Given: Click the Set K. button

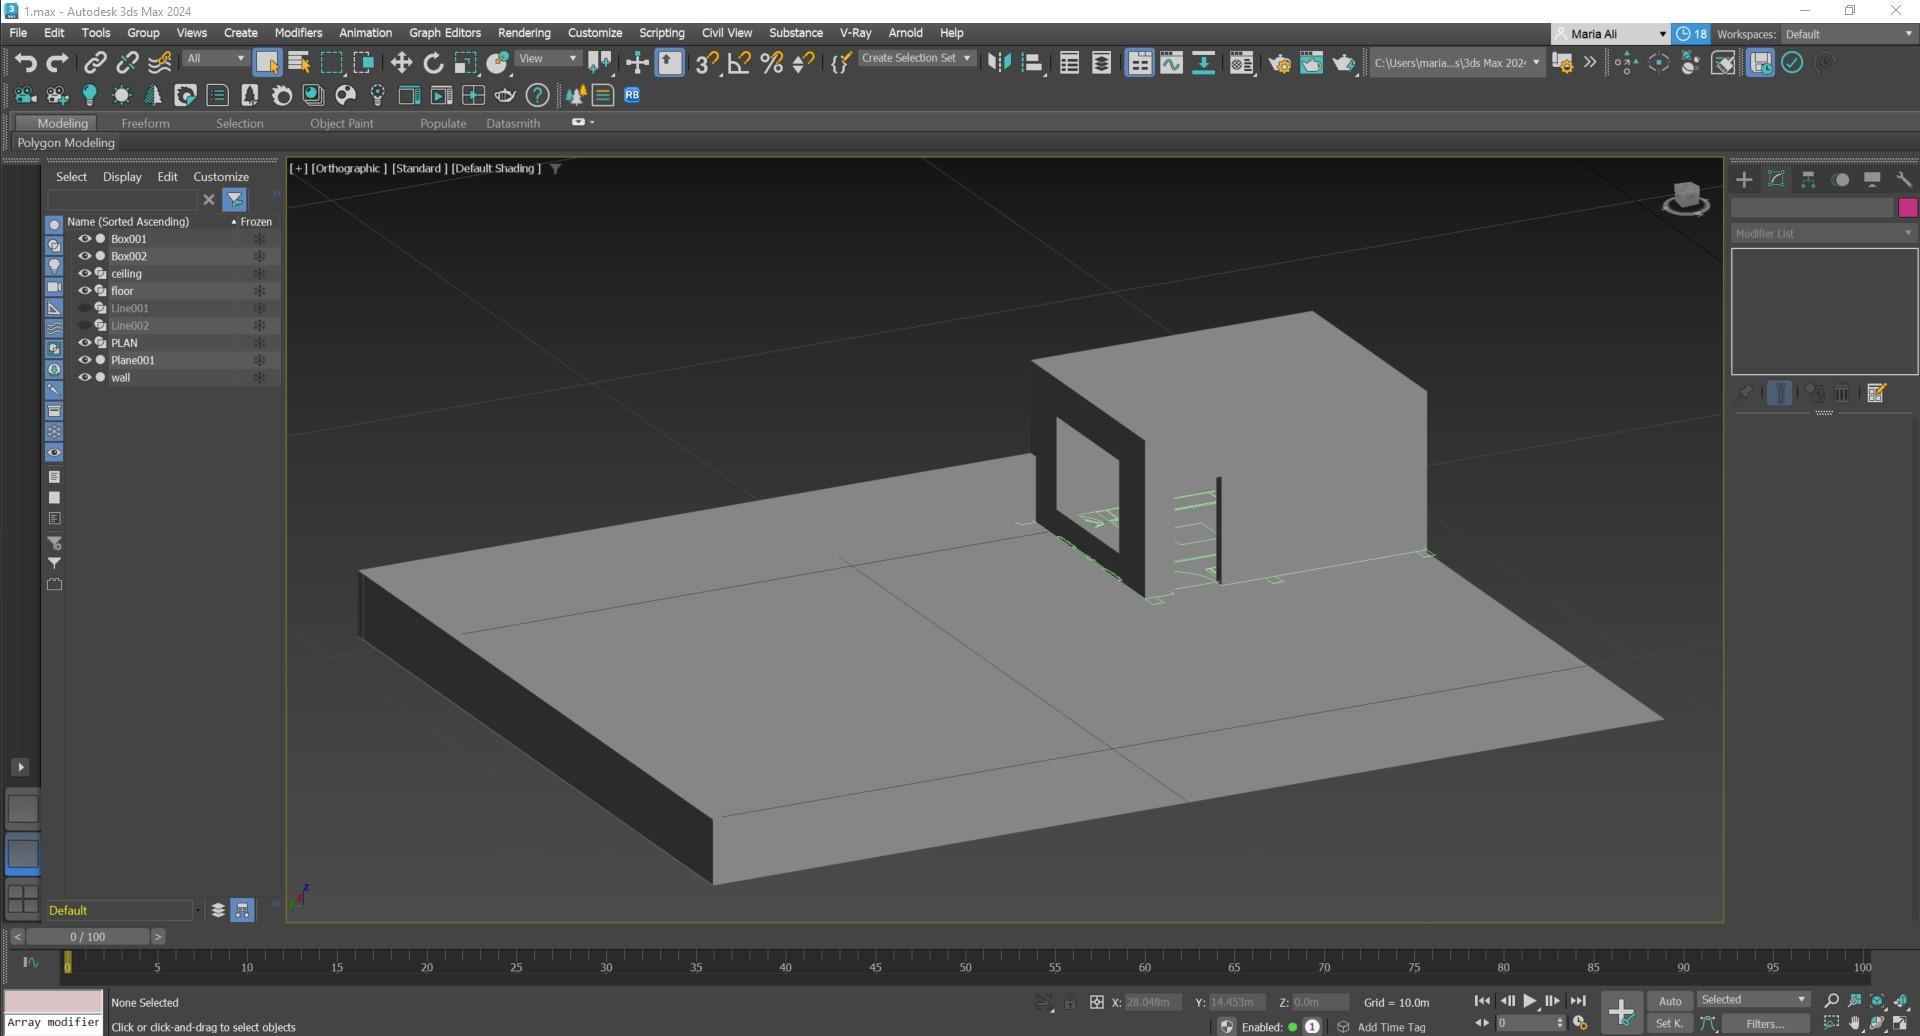Looking at the screenshot, I should click(x=1668, y=1024).
